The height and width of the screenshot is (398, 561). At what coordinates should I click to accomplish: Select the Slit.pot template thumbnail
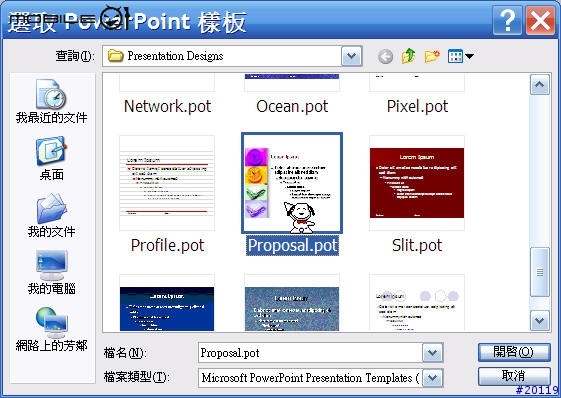tap(417, 183)
